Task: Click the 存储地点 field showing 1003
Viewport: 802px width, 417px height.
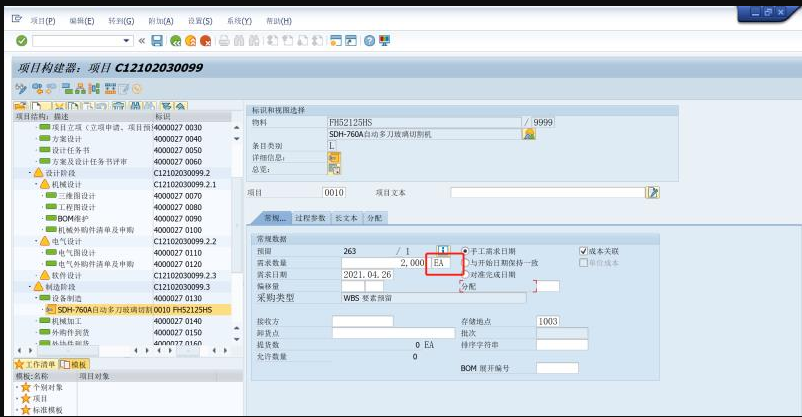Action: point(548,321)
